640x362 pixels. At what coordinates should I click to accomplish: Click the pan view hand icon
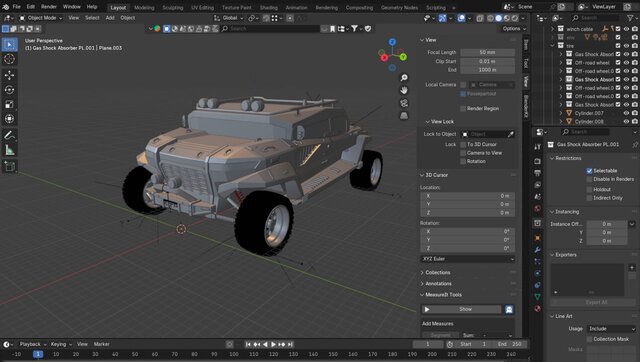pyautogui.click(x=404, y=90)
